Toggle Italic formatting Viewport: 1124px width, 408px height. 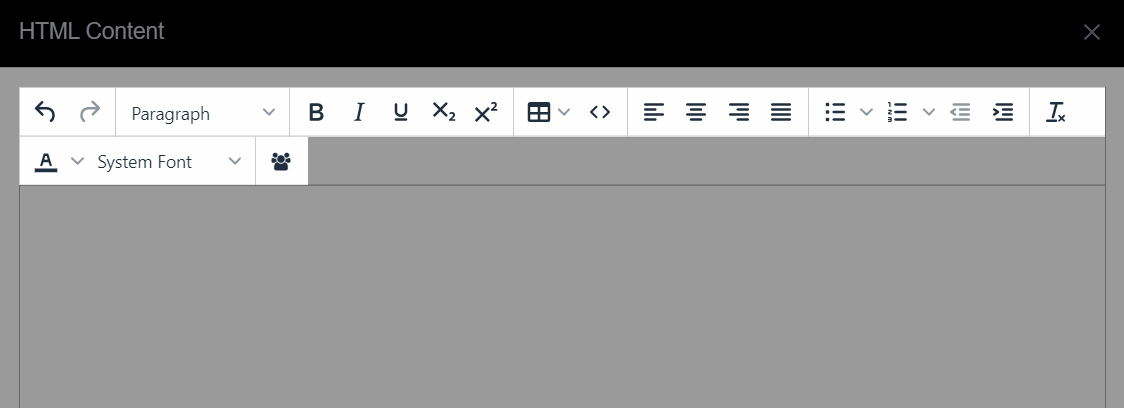coord(358,113)
